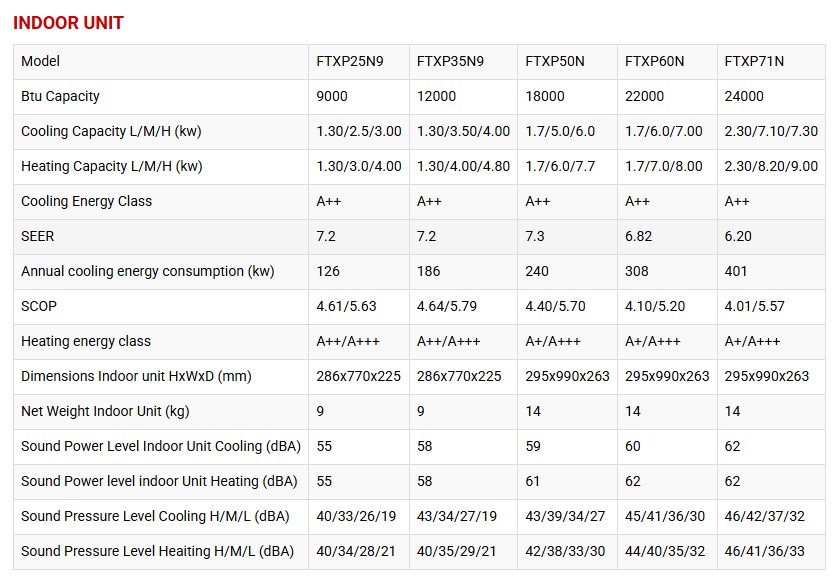Click the FTXP60N model header
The height and width of the screenshot is (580, 835).
pos(655,61)
